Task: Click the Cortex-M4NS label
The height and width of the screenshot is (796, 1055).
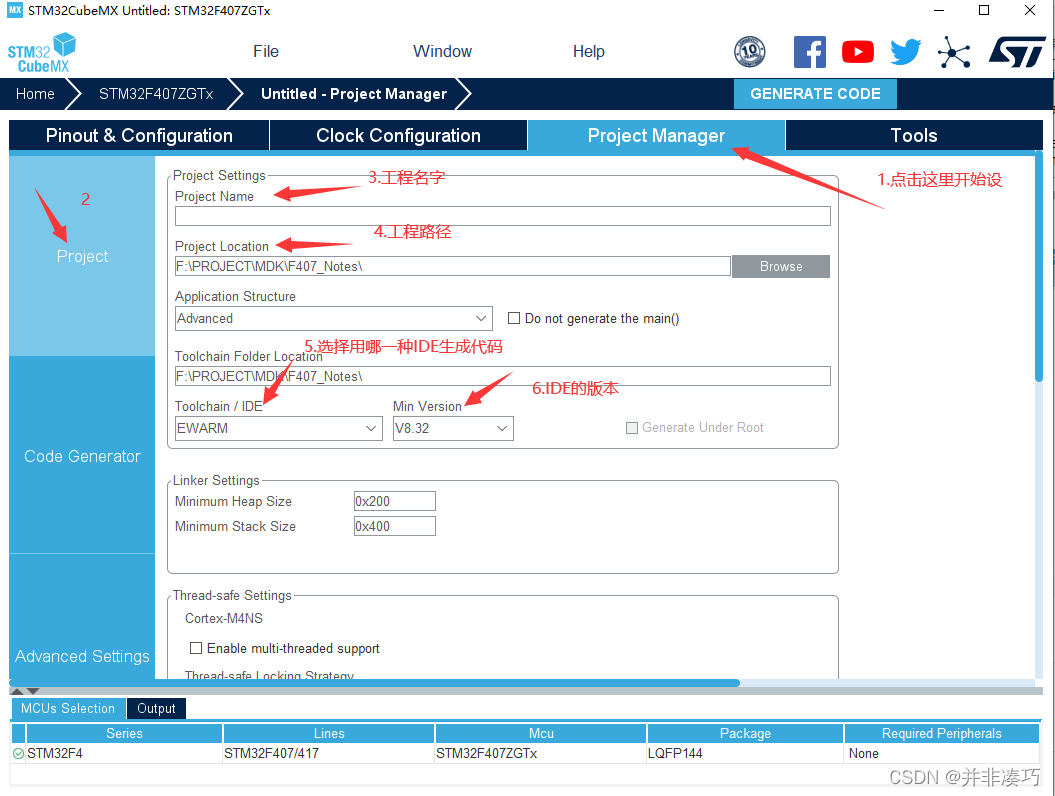Action: pos(223,618)
